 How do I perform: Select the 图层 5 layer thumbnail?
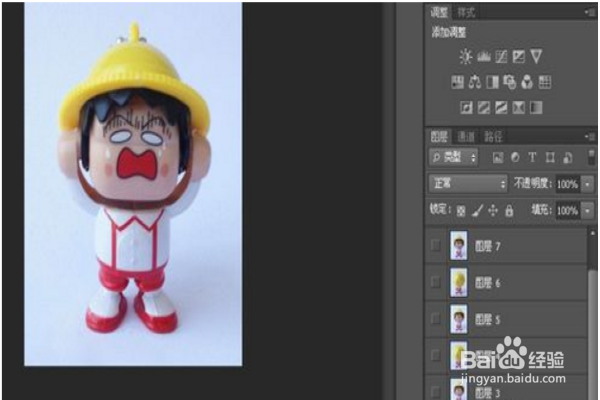coord(459,319)
